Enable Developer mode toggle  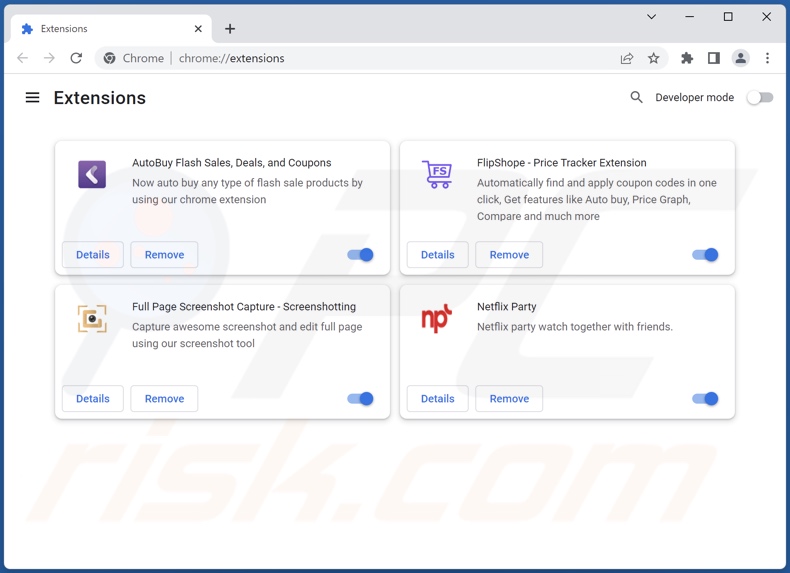760,97
